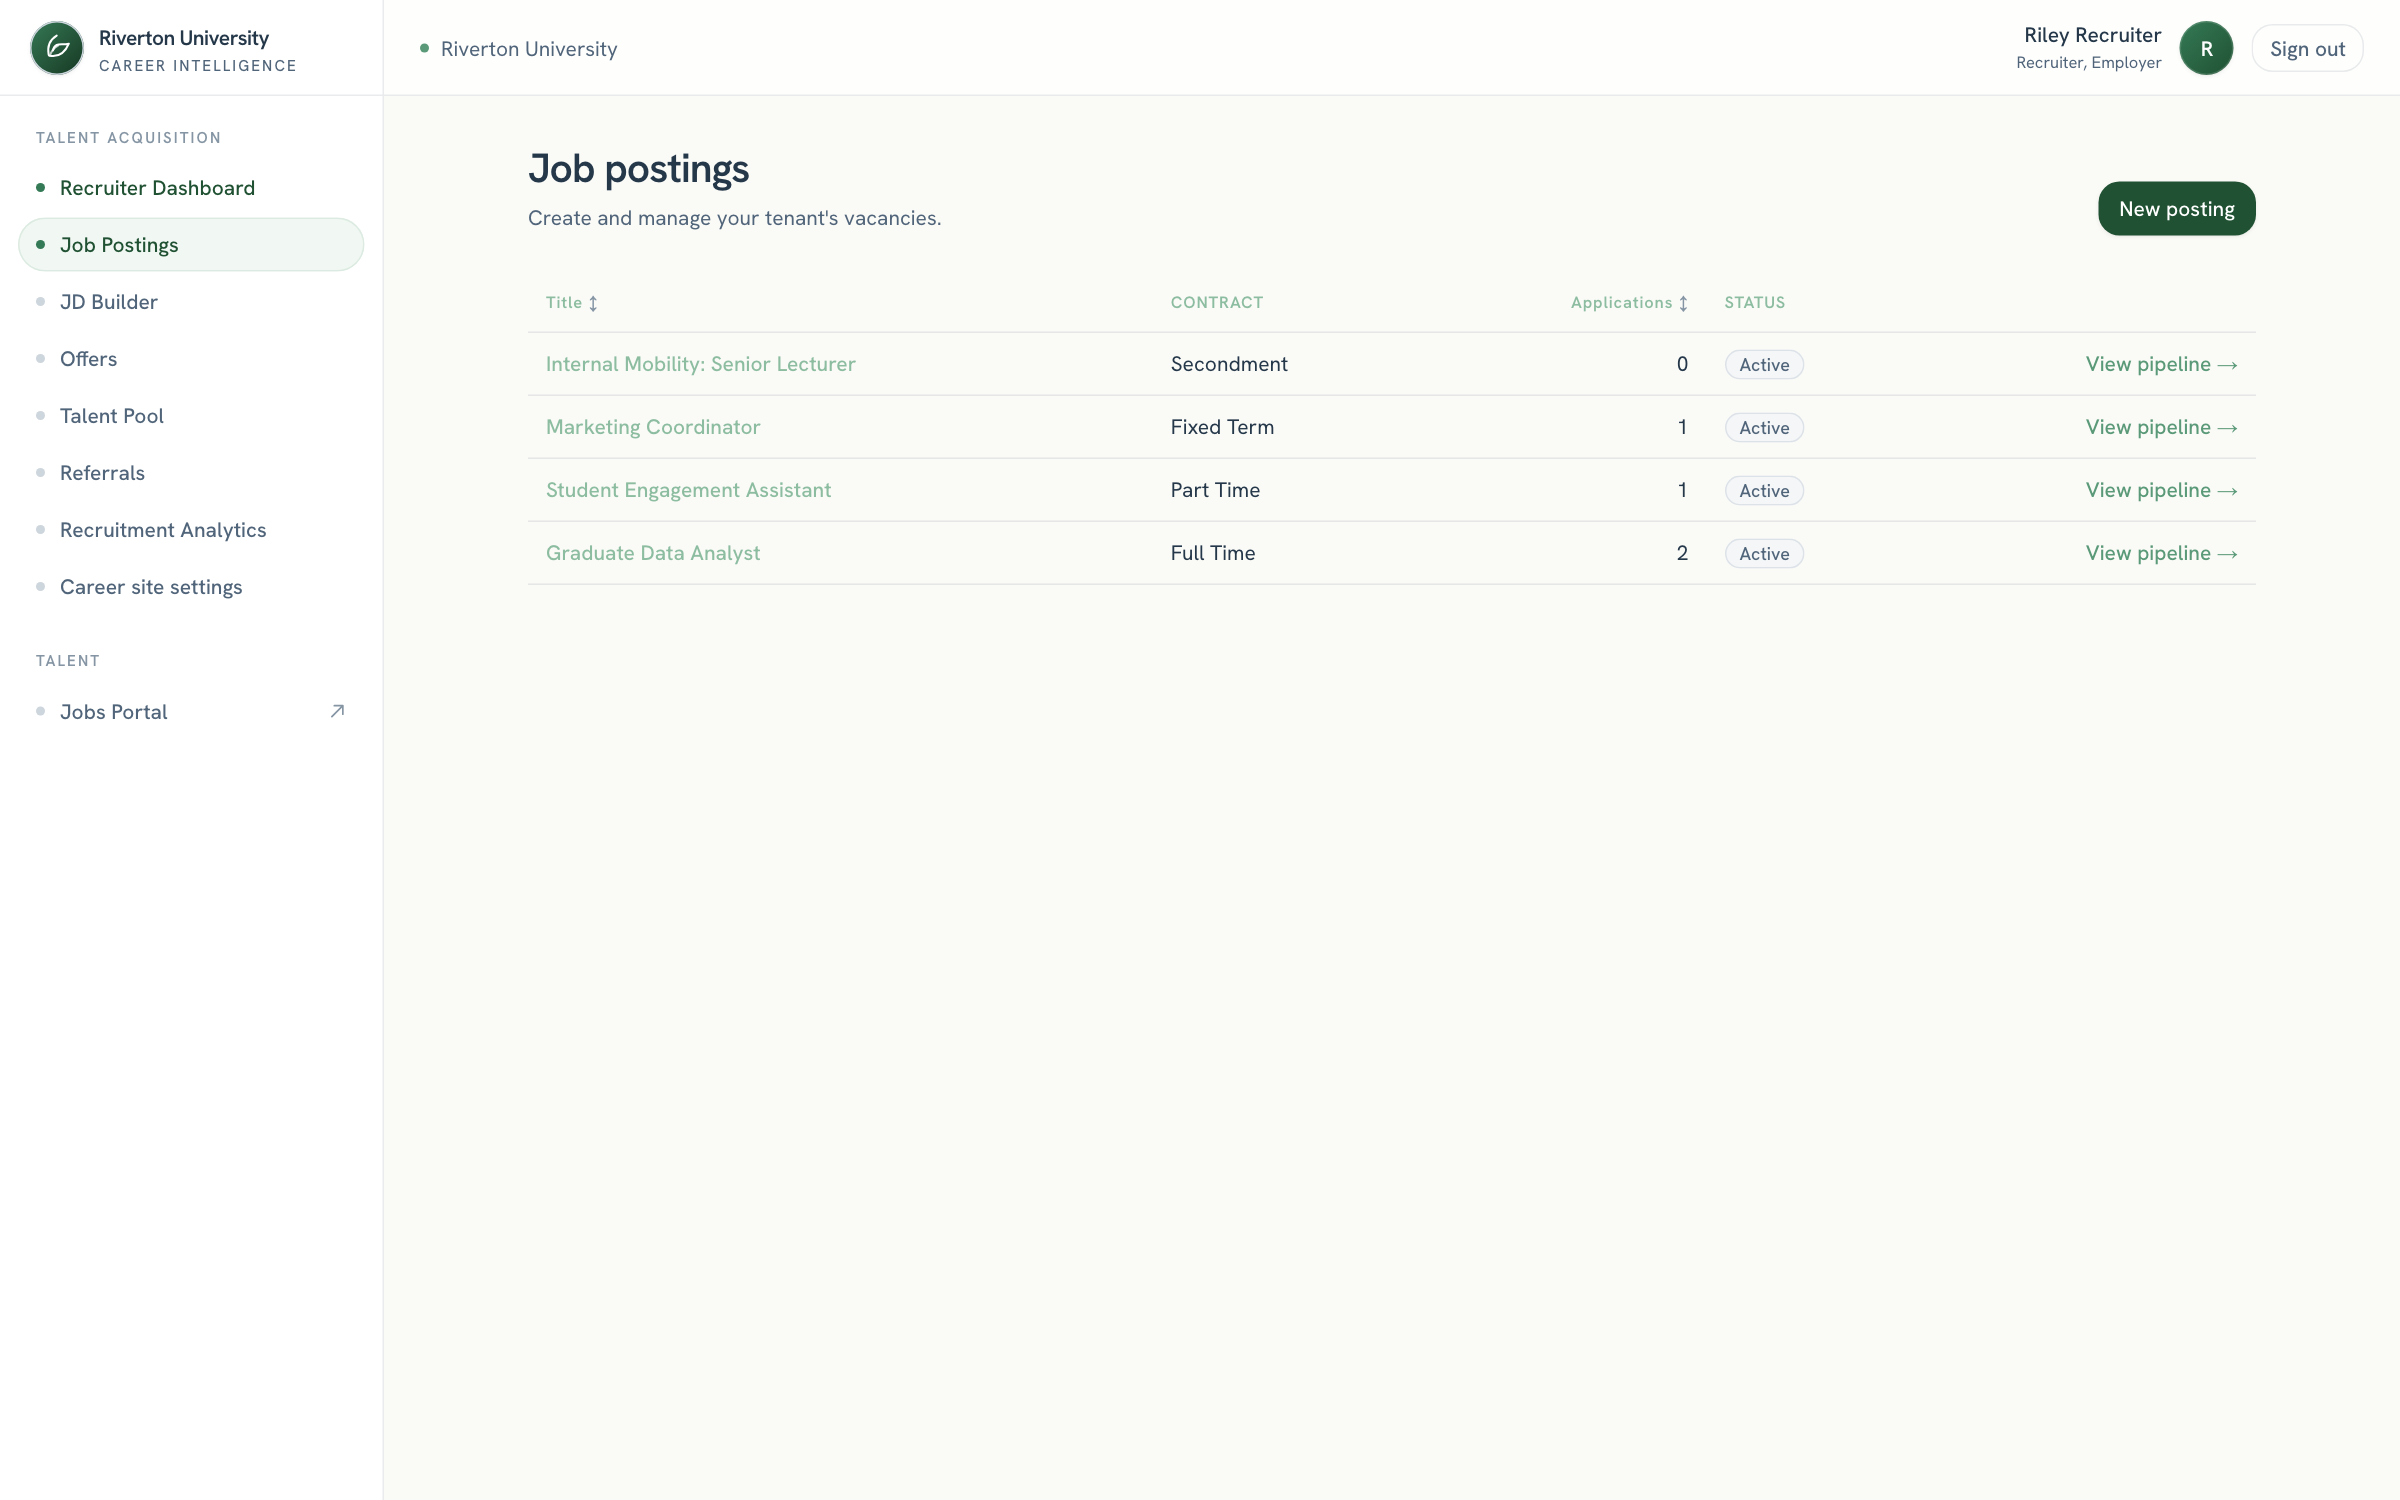
Task: Click Active status for Student Engagement Assistant
Action: [1764, 491]
